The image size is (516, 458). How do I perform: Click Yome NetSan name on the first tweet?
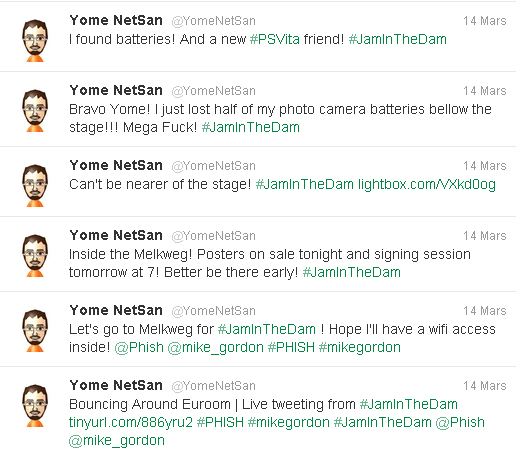coord(116,20)
